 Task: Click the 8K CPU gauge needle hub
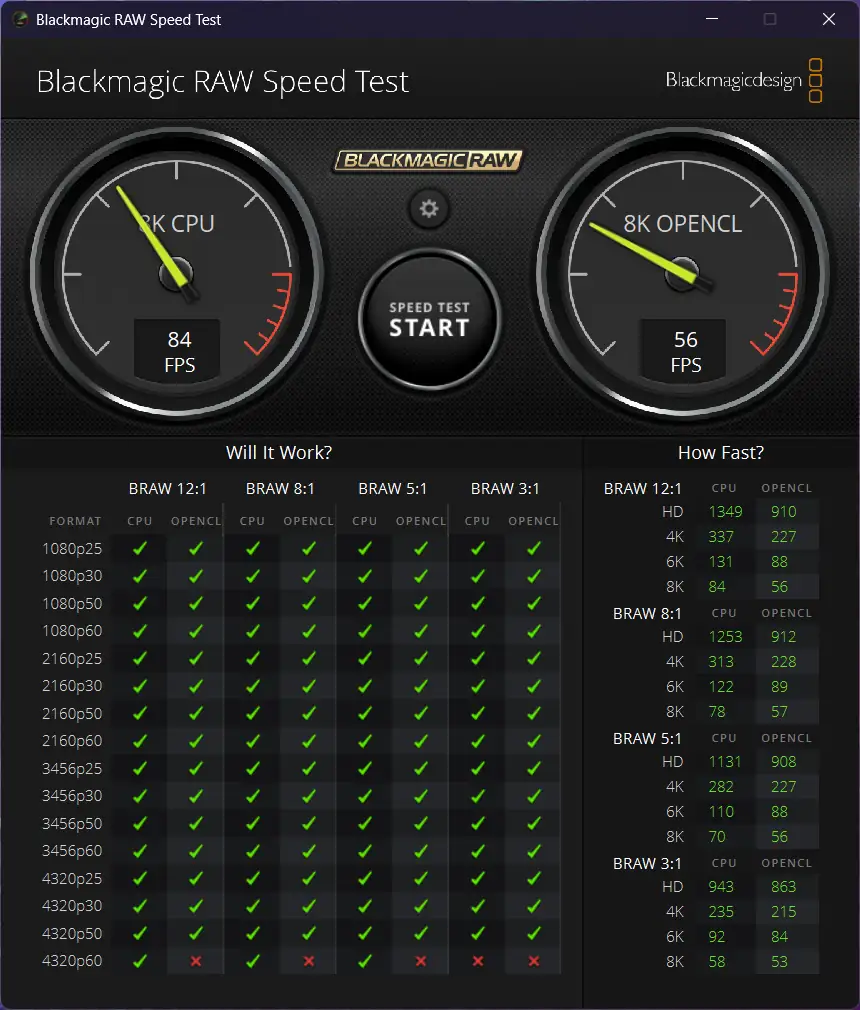176,274
